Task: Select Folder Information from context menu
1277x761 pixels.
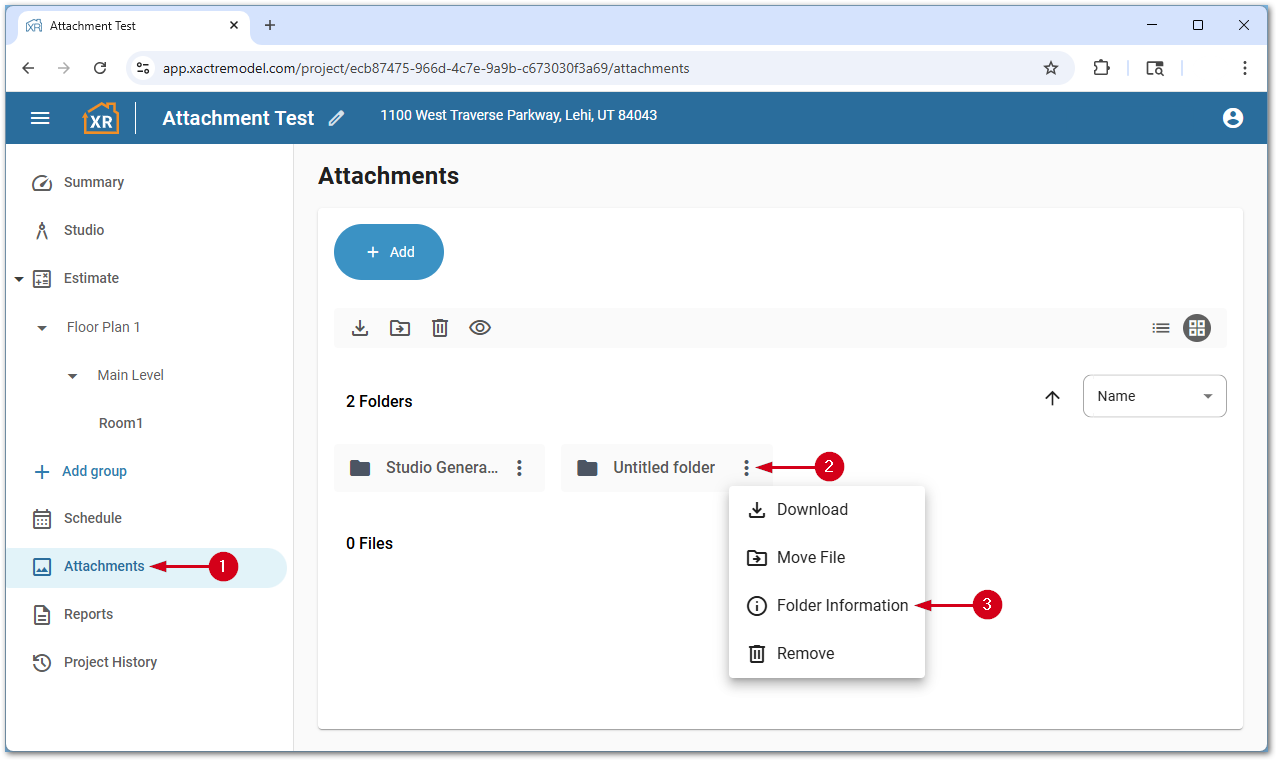Action: click(842, 606)
